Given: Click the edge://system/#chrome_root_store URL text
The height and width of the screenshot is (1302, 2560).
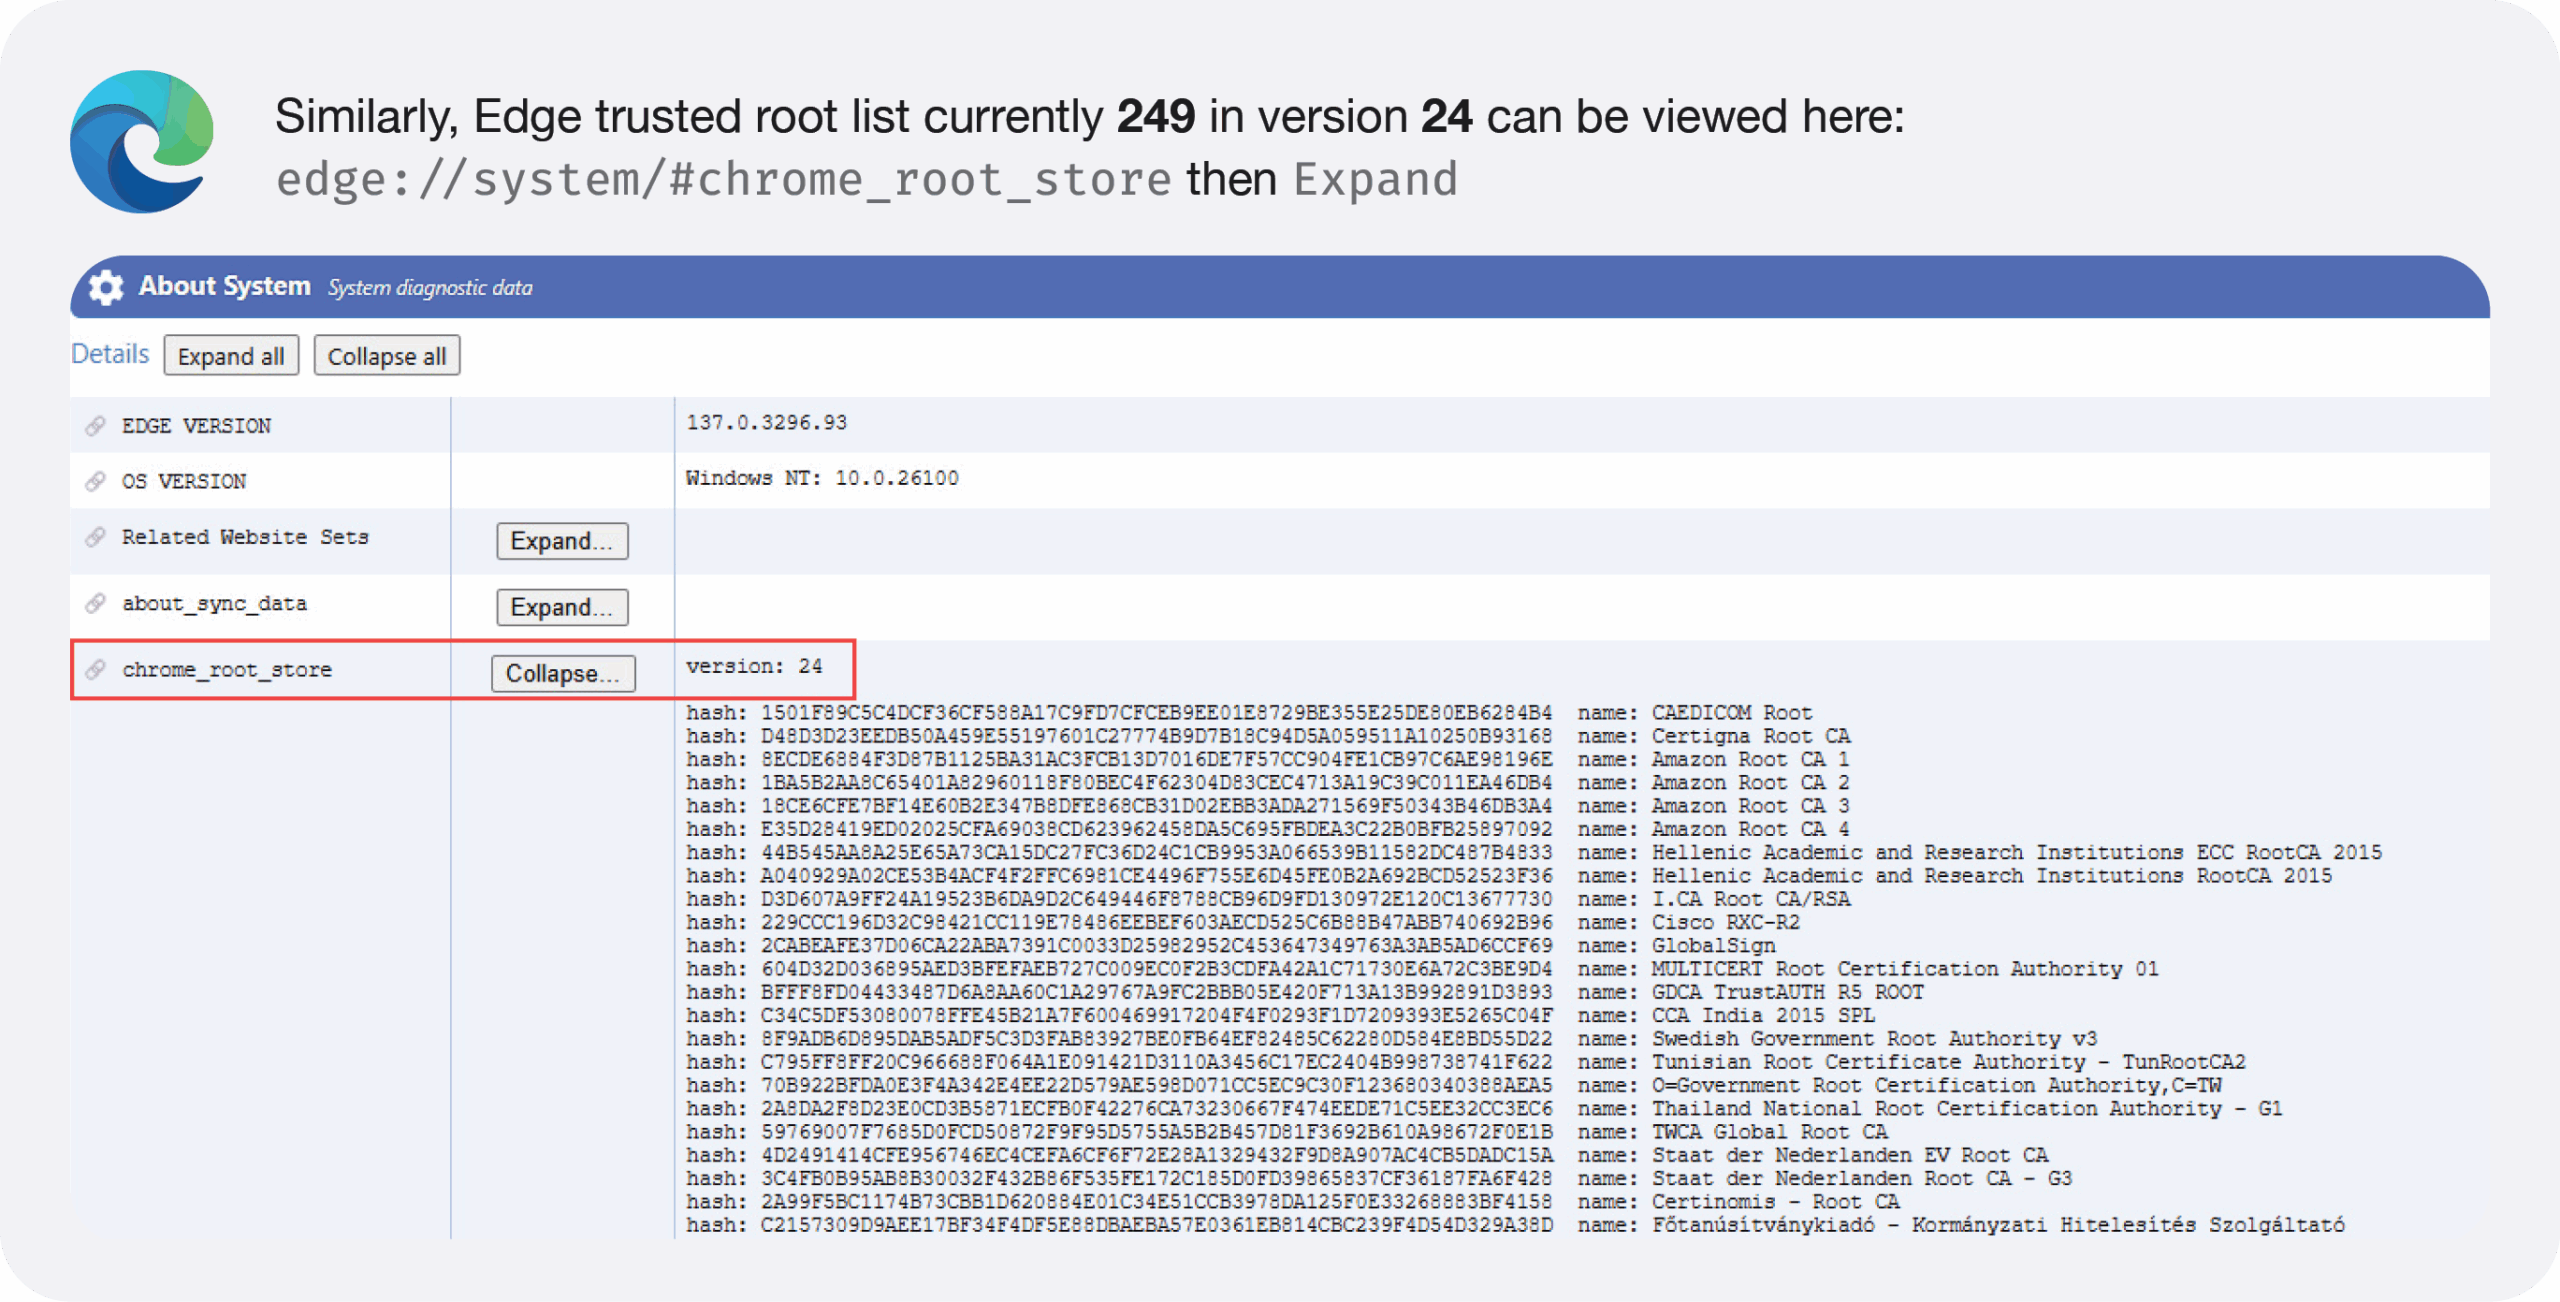Looking at the screenshot, I should pos(724,180).
